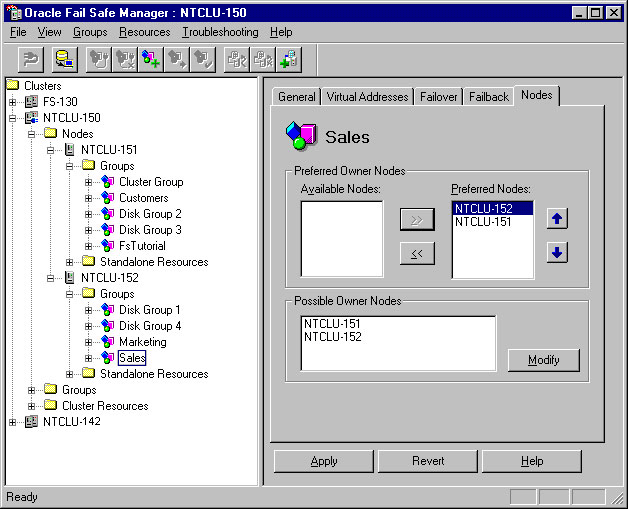Click the NTCLU-152 node server icon
Viewport: 628px width, 509px height.
coord(70,278)
